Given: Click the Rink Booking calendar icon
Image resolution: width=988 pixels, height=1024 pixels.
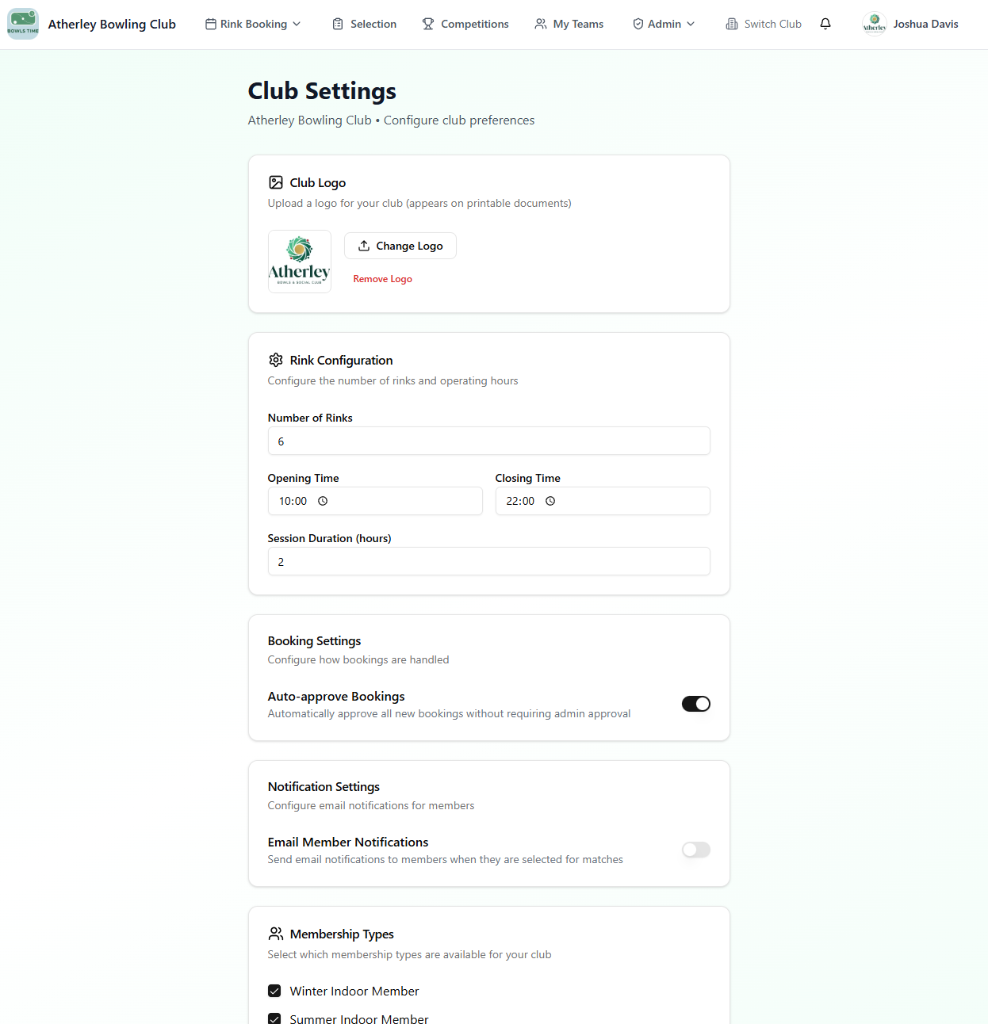Looking at the screenshot, I should click(210, 24).
